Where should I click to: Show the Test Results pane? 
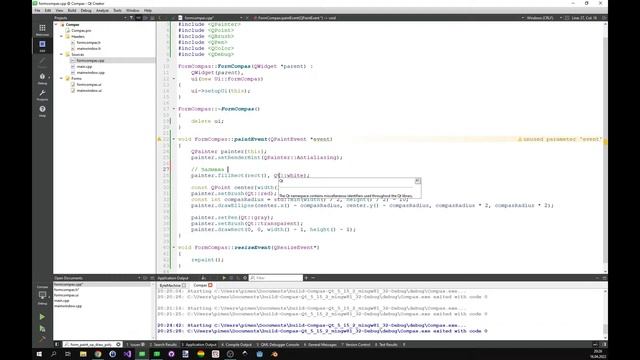[x=386, y=344]
